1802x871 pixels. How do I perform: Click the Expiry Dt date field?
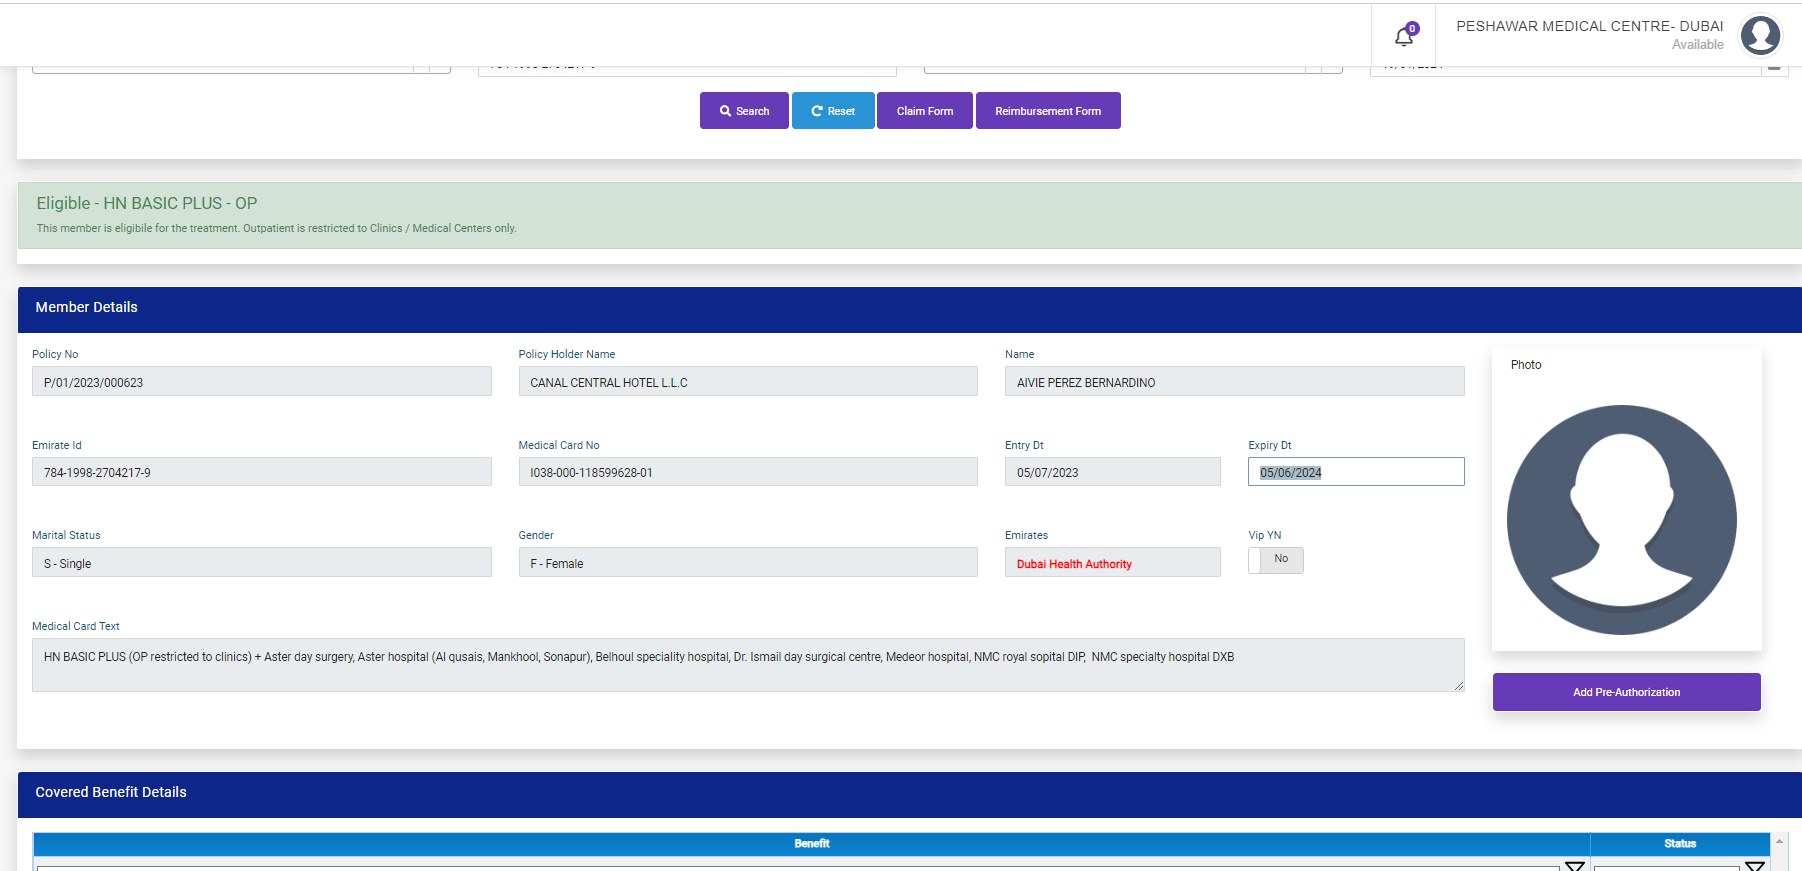coord(1355,472)
